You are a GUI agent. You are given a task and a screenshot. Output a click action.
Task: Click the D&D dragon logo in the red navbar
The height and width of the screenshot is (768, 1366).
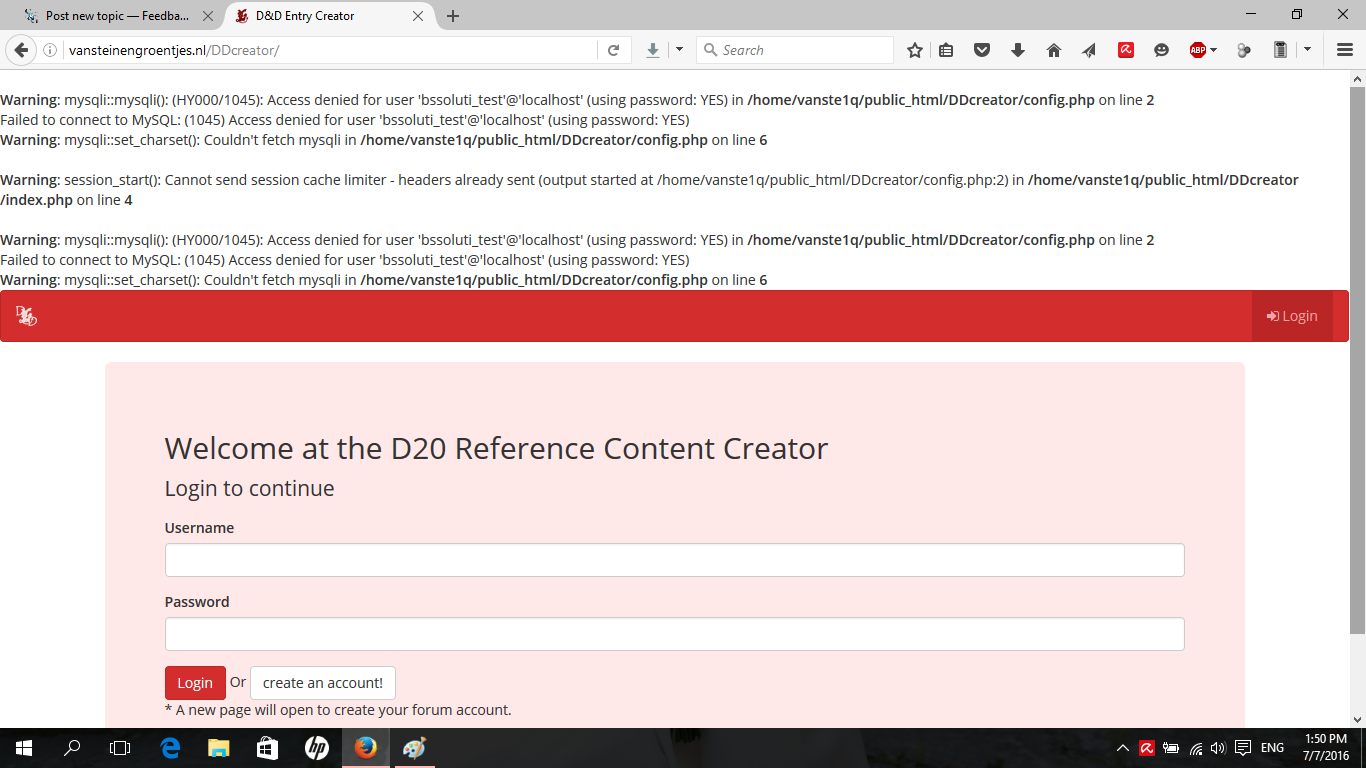[x=26, y=316]
